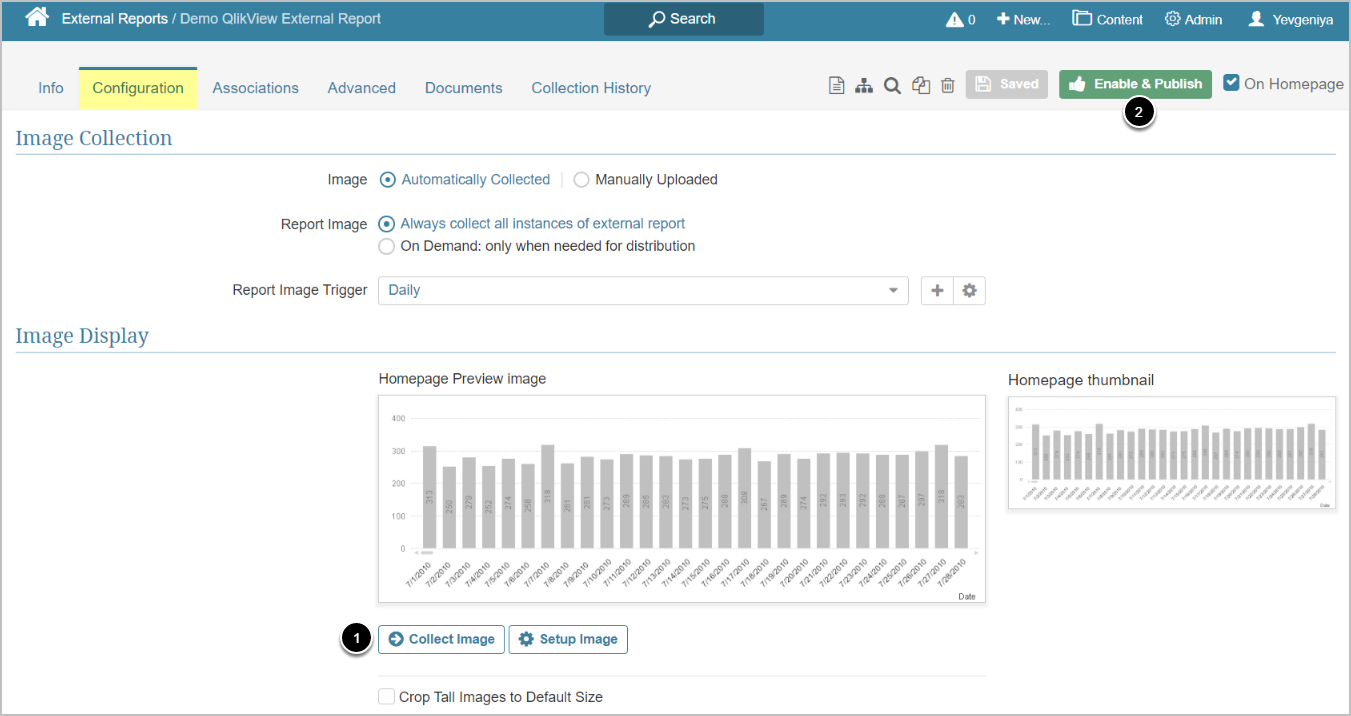Click the Enable & Publish button

[1135, 84]
